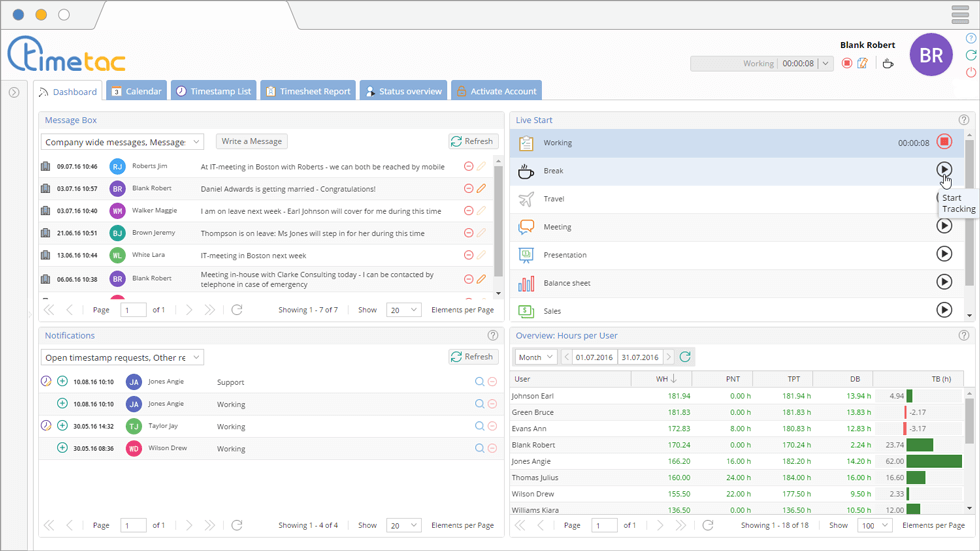Open the Company wide messages filter dropdown
This screenshot has height=551, width=980.
tap(196, 142)
